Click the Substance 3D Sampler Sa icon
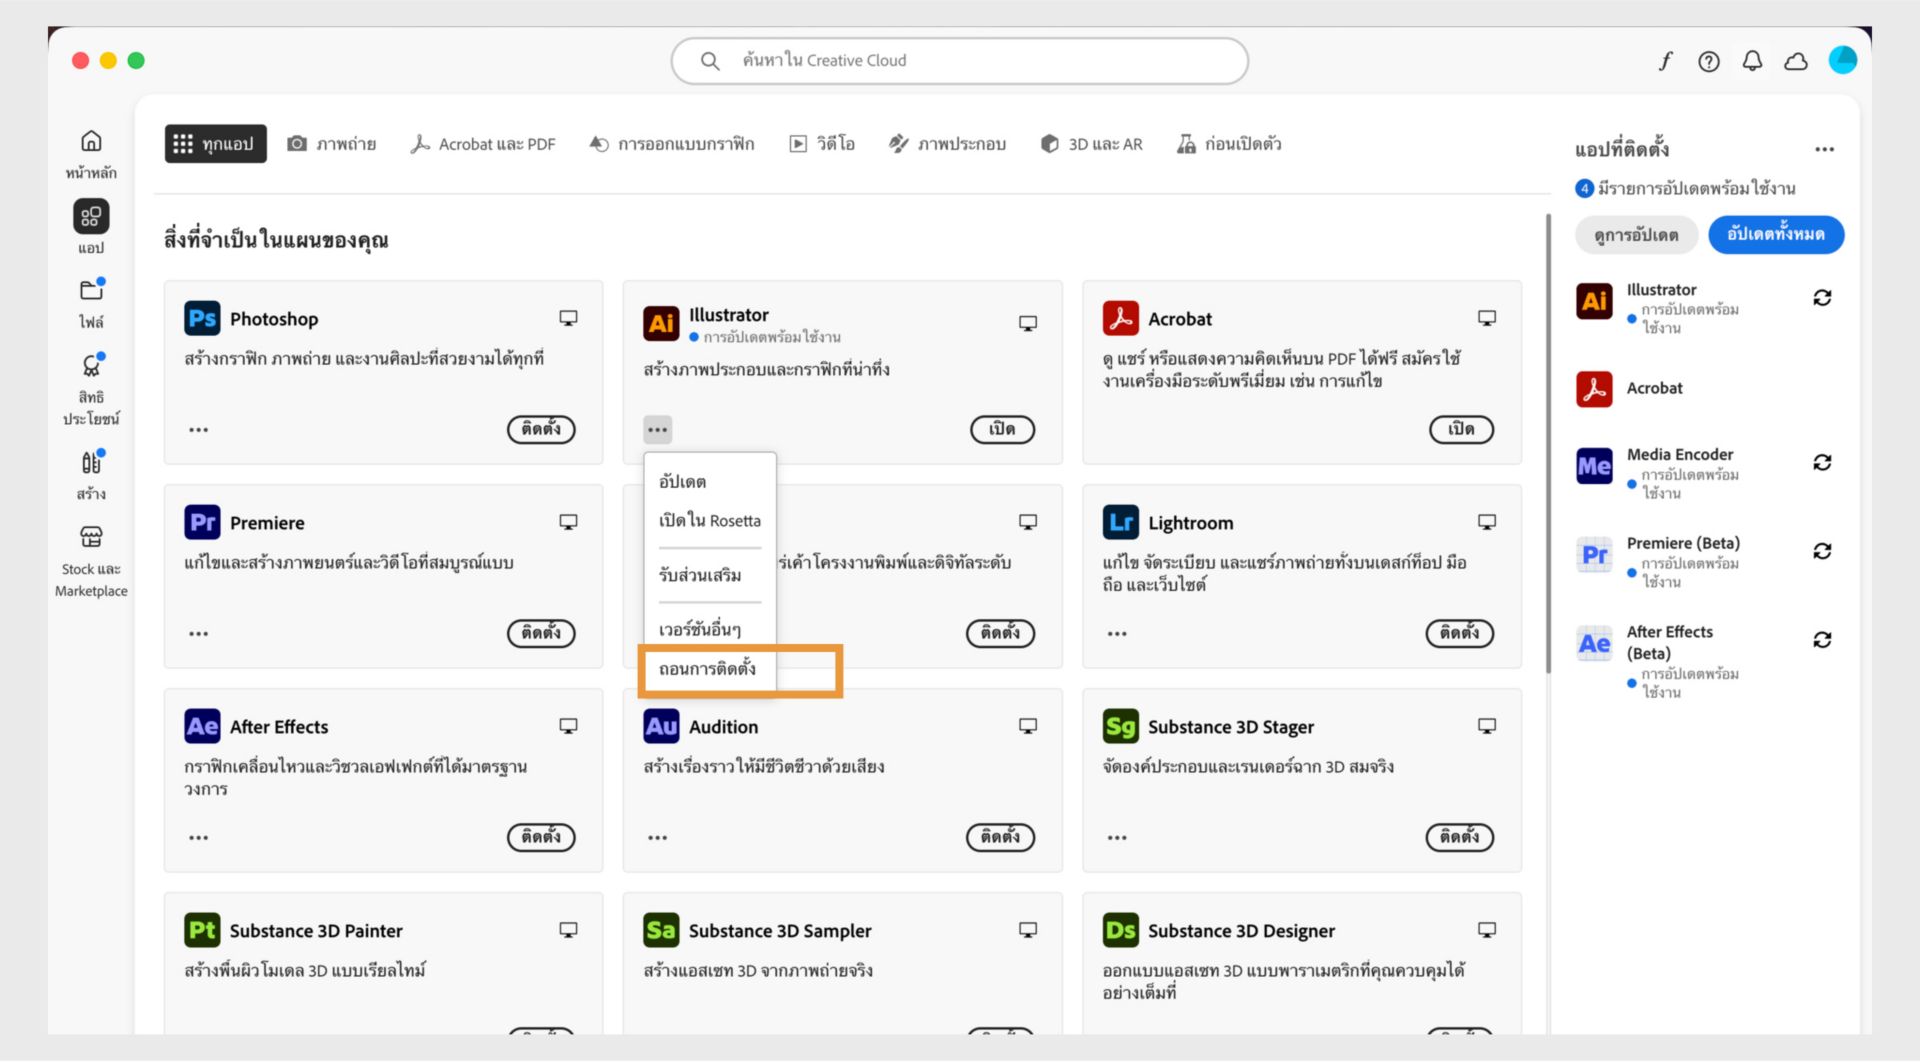Screen dimensions: 1920x1062 click(661, 930)
